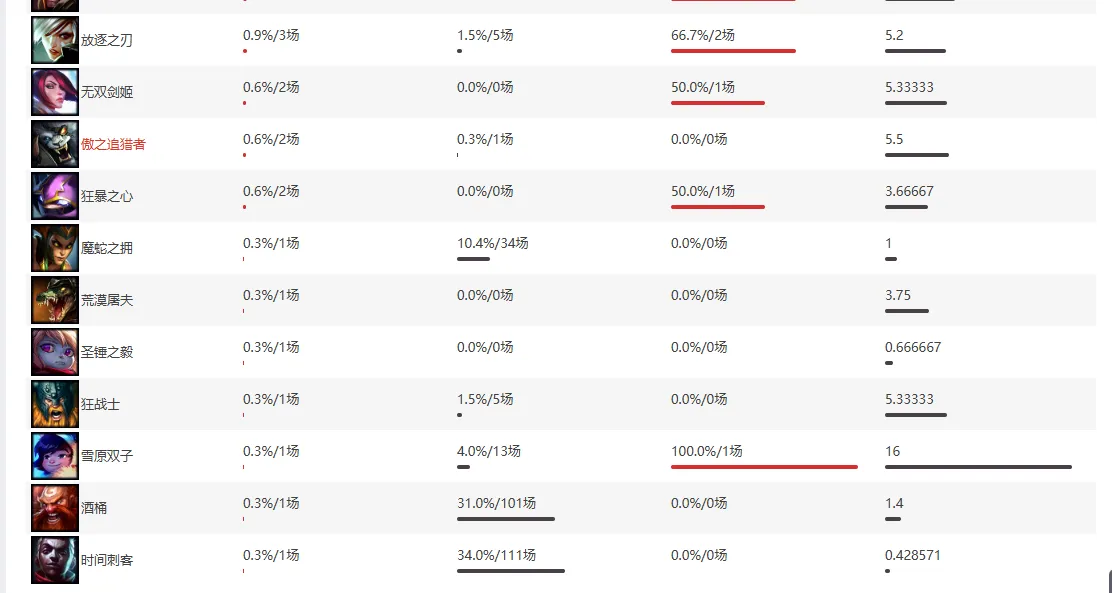Screen dimensions: 1112x593
Task: Click the 雪原双子 KDA value 16
Action: (892, 451)
